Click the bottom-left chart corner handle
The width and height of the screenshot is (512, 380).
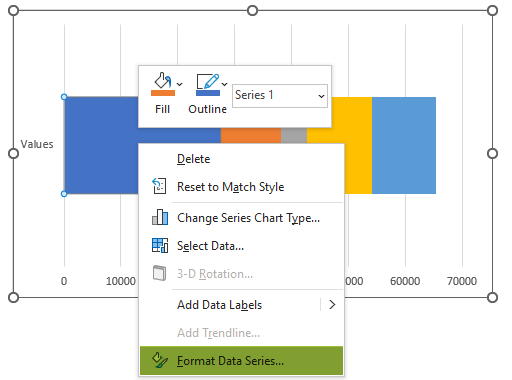click(x=13, y=297)
